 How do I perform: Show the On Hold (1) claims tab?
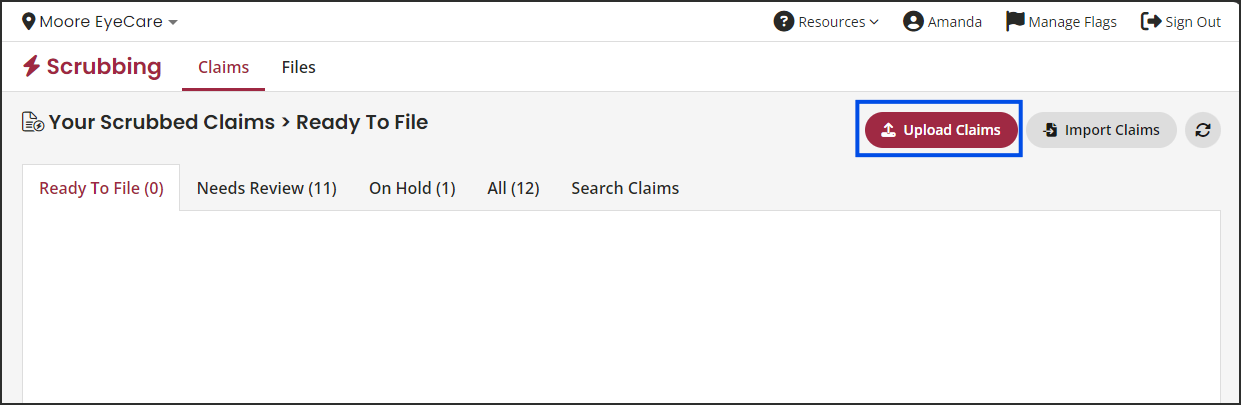pos(412,188)
